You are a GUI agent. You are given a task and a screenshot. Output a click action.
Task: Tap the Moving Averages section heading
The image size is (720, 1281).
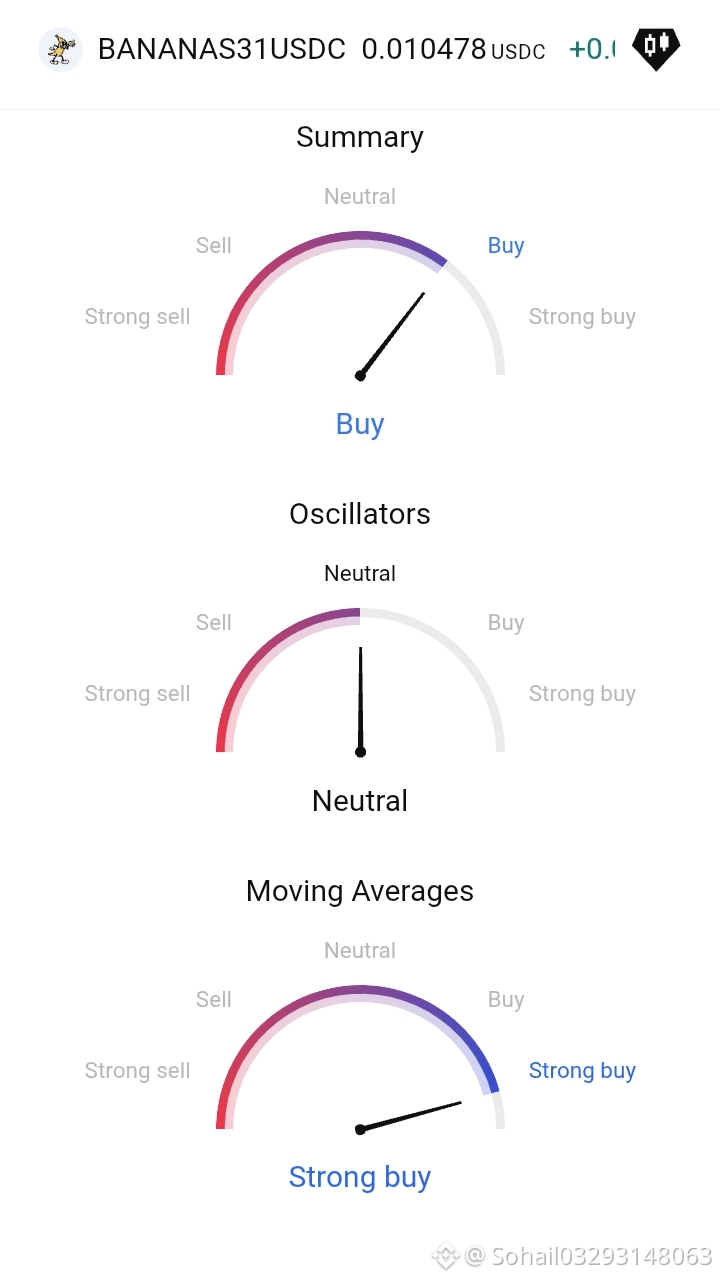(x=360, y=891)
